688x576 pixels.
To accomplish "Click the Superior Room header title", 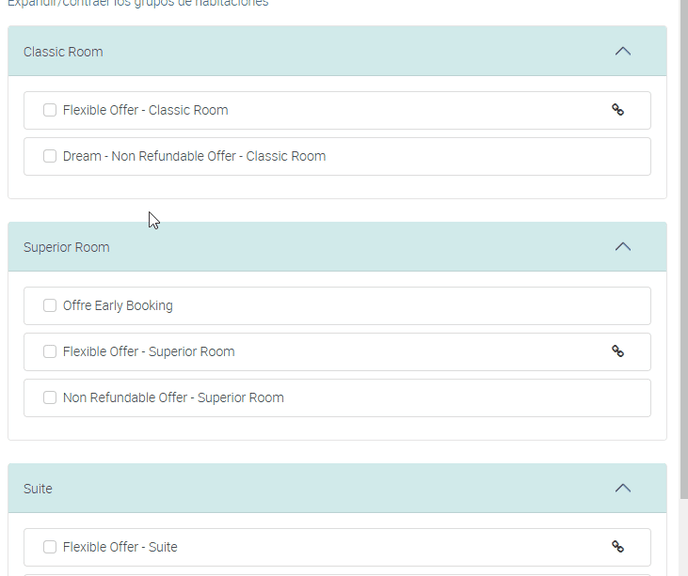I will click(67, 247).
